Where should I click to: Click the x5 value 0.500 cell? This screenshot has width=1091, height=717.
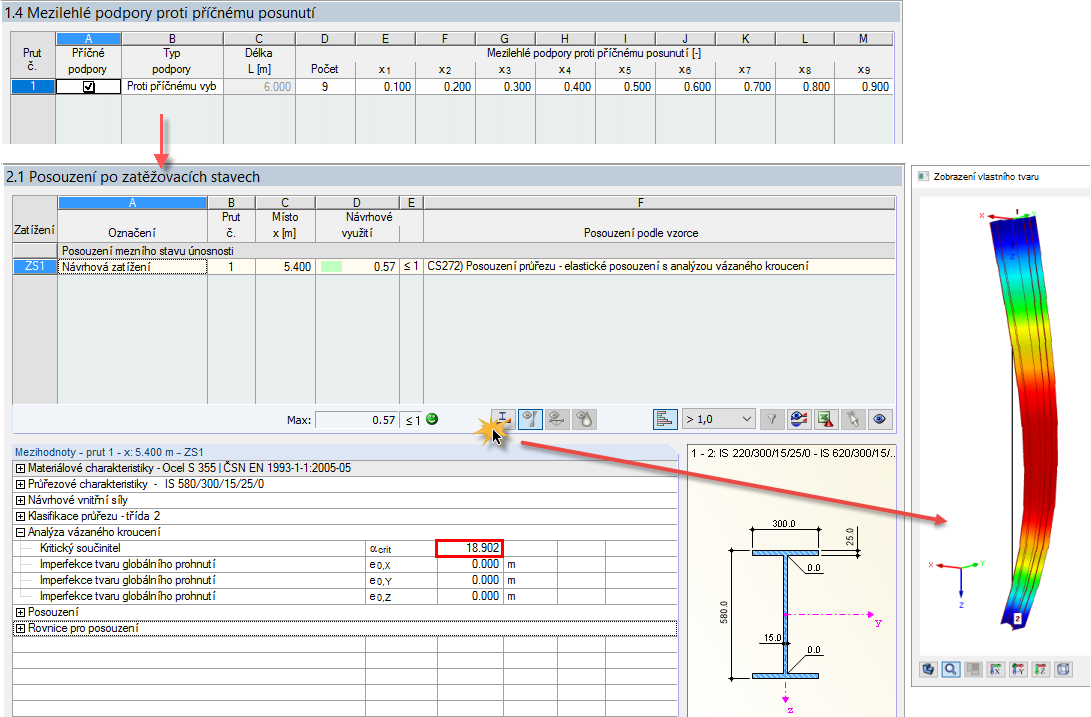click(625, 87)
